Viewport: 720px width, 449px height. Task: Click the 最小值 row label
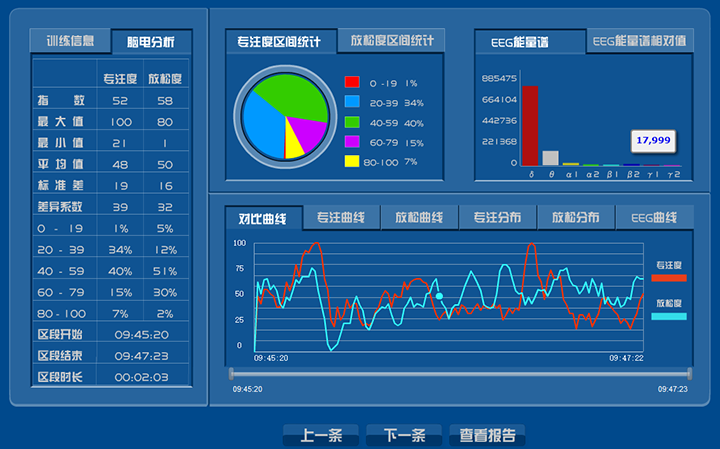point(61,143)
